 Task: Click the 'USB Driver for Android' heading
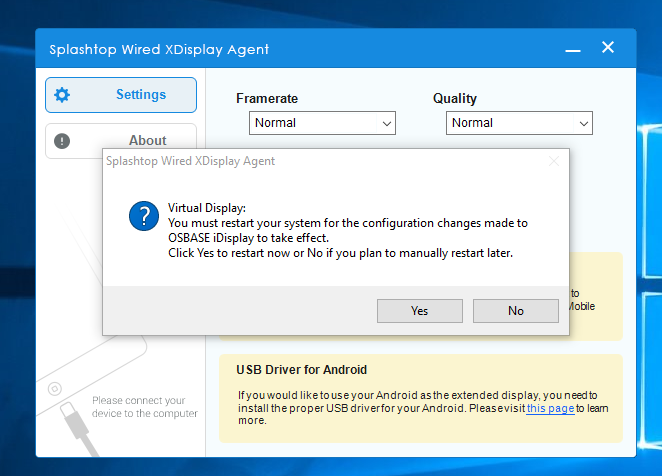point(301,370)
